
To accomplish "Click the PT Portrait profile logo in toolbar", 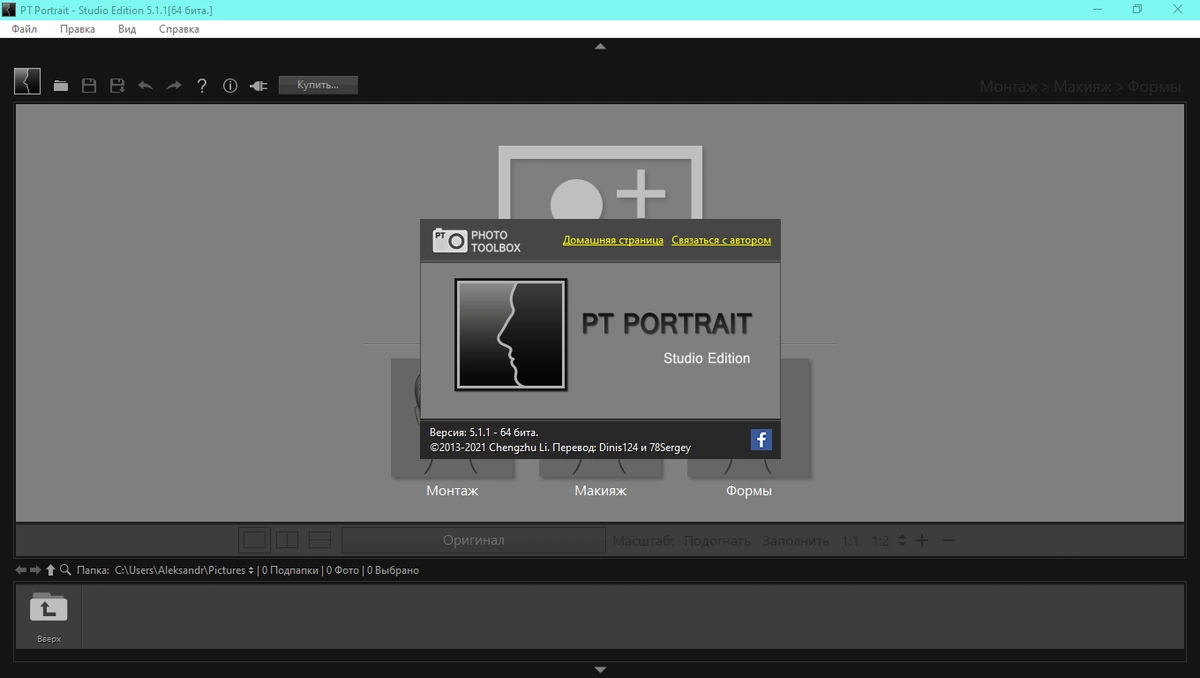I will point(27,82).
